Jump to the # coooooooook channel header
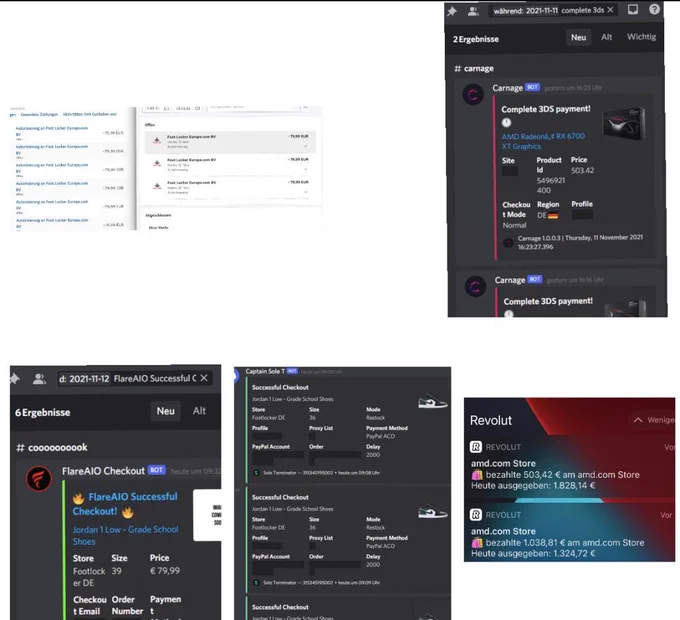Screen dimensions: 680x620 click(x=52, y=447)
